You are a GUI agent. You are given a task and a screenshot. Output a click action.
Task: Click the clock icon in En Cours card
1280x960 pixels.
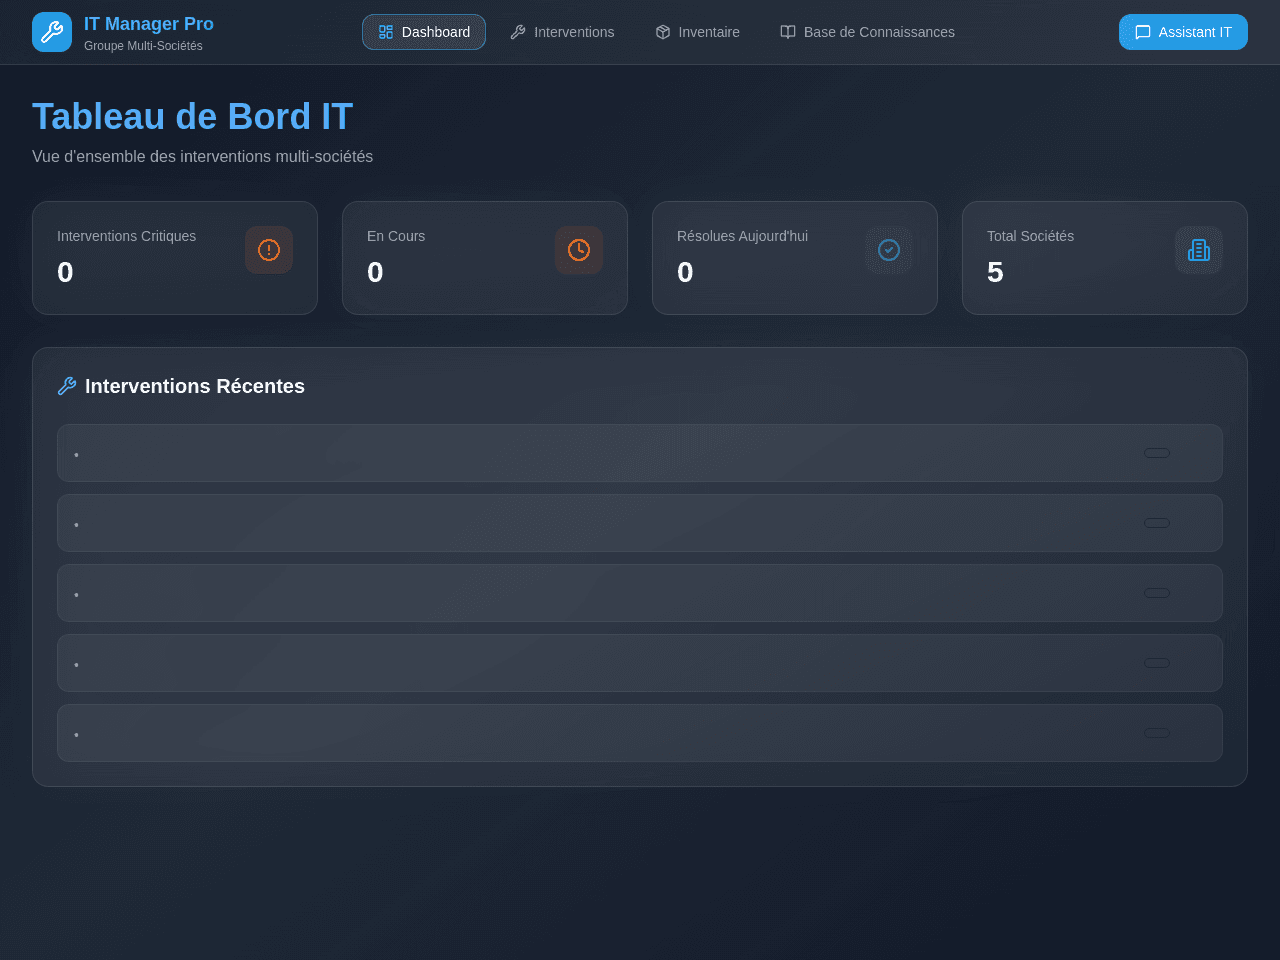click(579, 250)
